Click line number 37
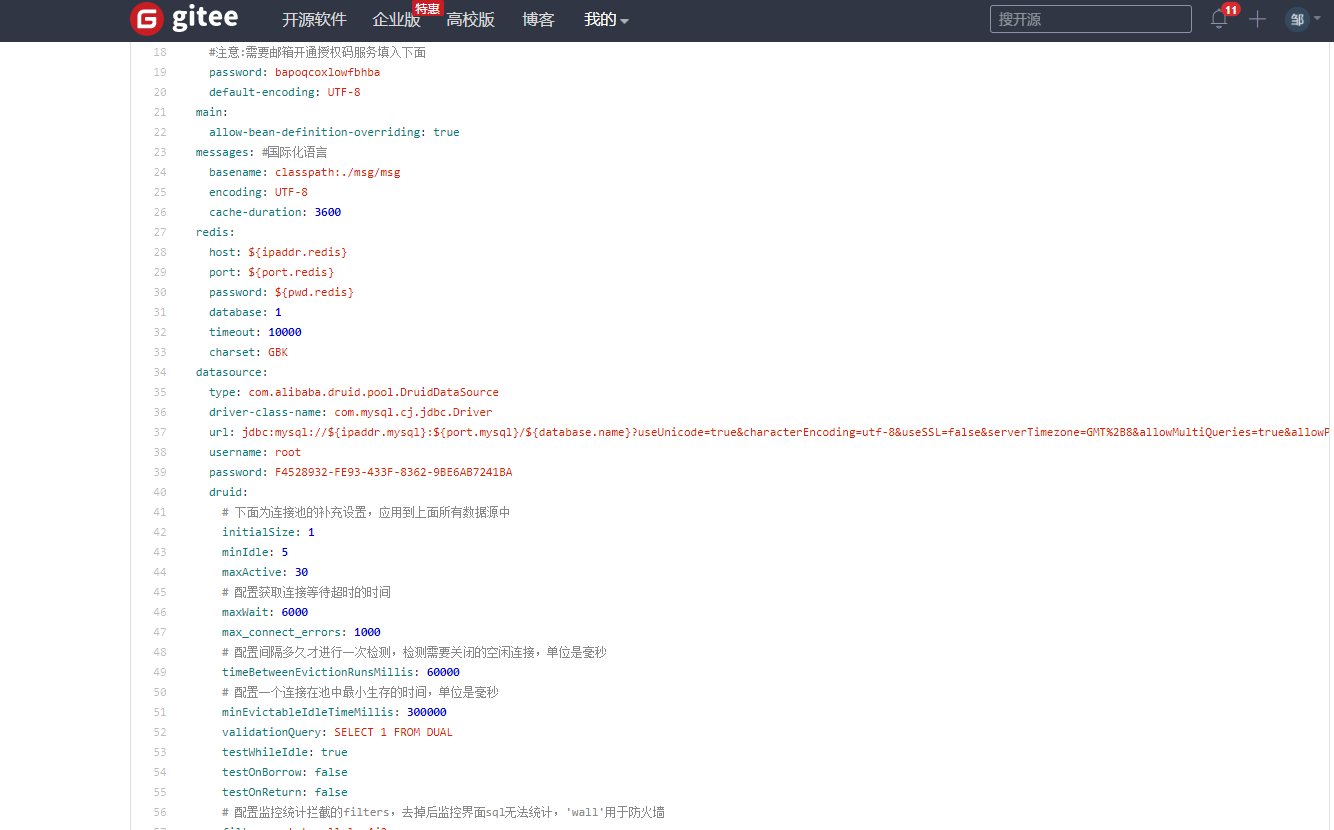This screenshot has width=1334, height=830. (x=160, y=432)
